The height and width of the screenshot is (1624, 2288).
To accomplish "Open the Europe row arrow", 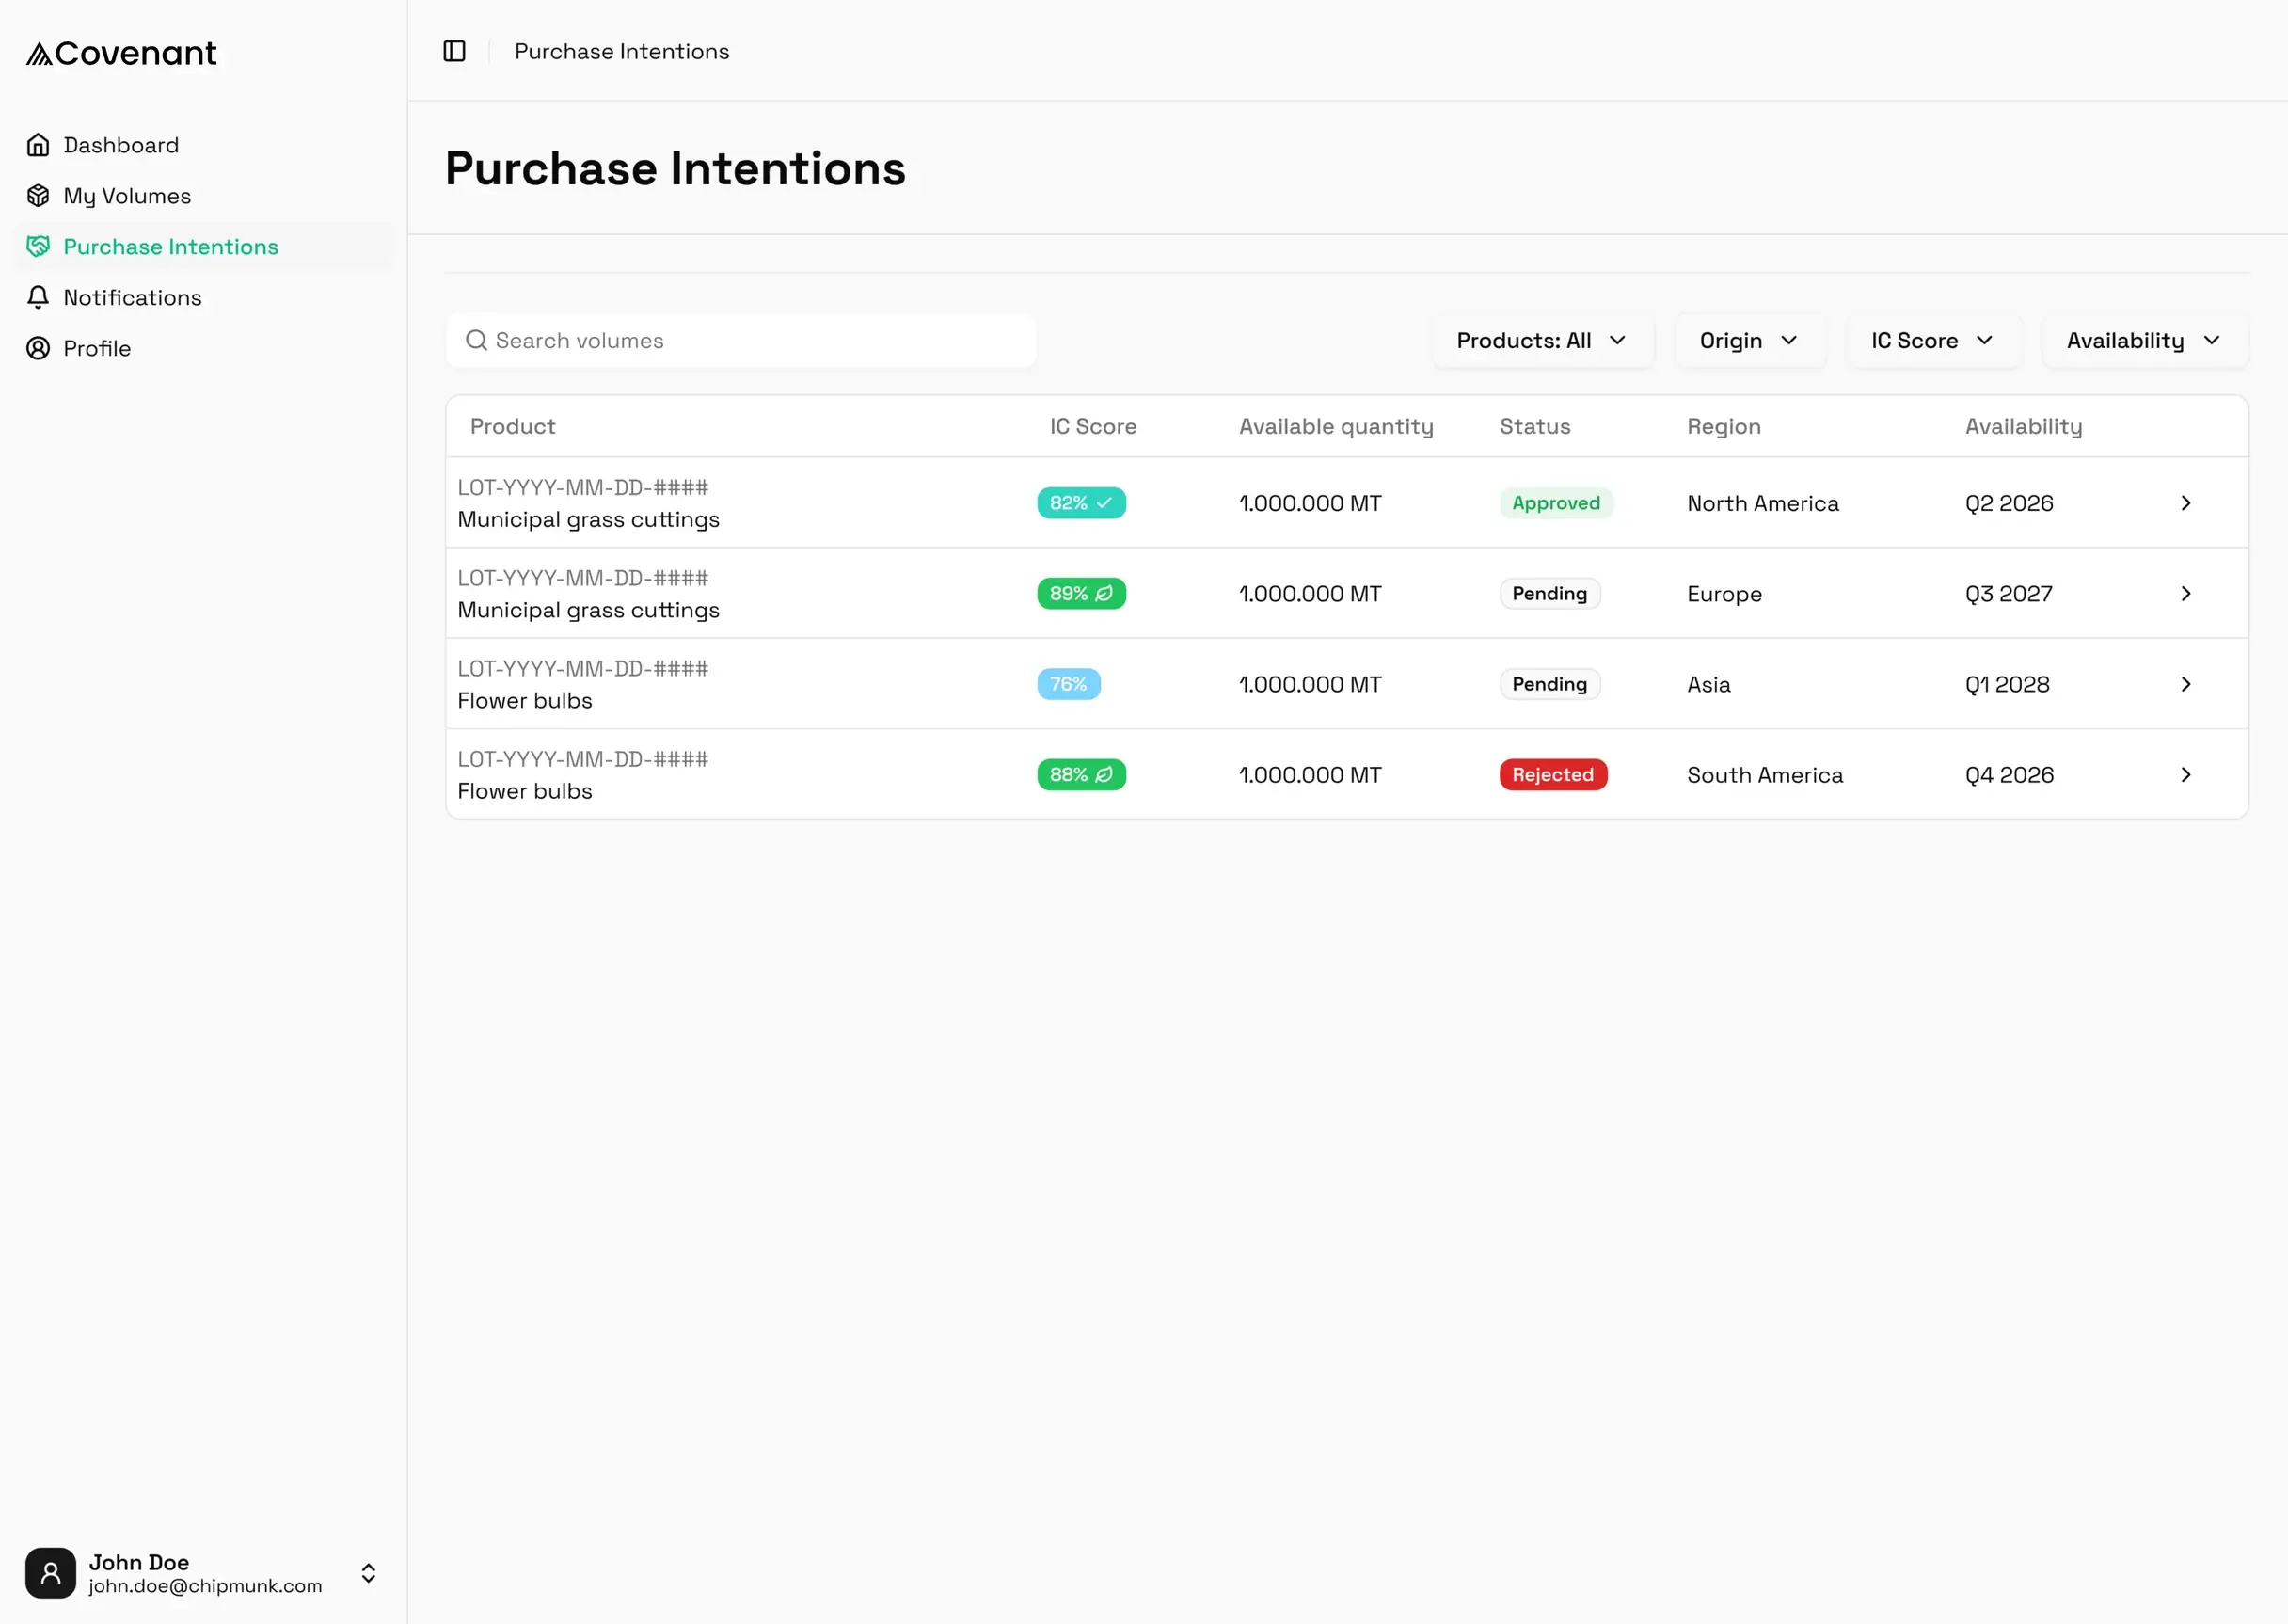I will pos(2185,594).
